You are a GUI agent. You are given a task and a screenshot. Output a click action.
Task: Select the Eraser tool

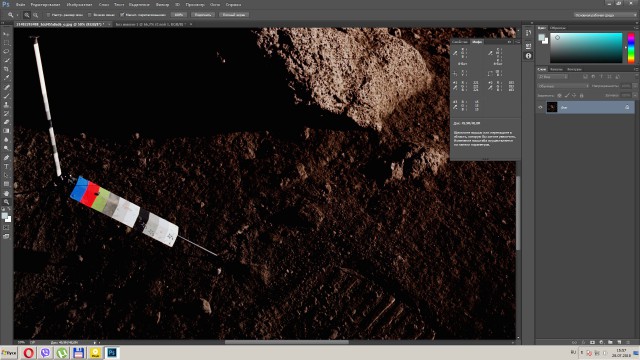coord(6,122)
